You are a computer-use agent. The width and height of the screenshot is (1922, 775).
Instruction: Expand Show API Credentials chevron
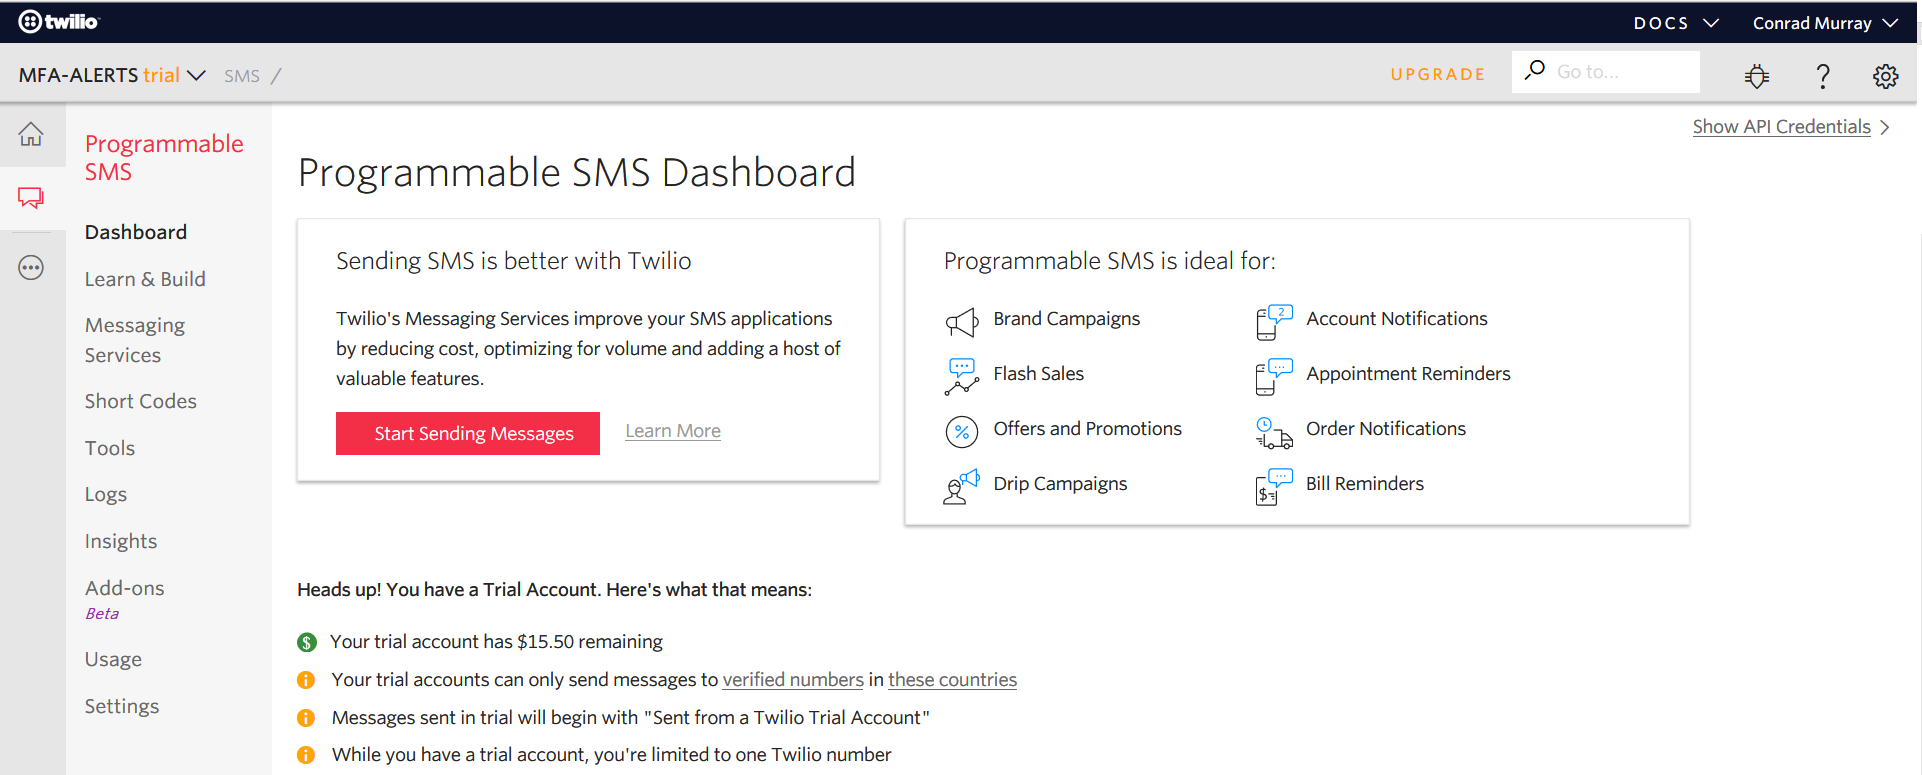point(1885,127)
